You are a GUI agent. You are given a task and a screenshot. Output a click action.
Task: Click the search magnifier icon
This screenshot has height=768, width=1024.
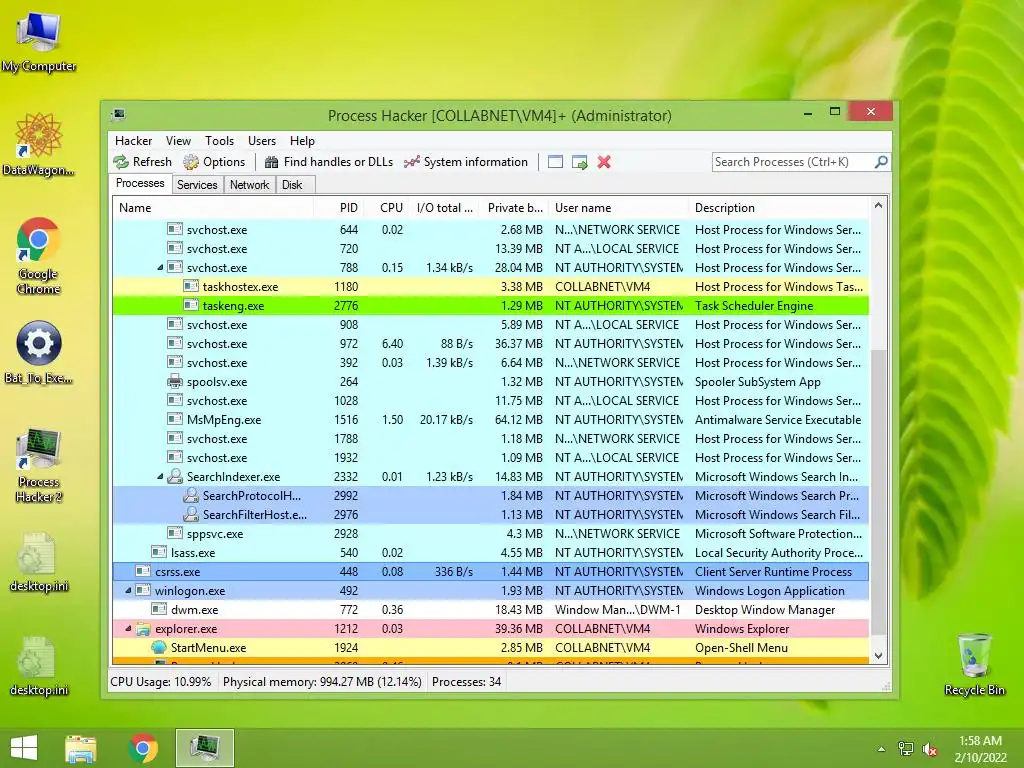(x=881, y=161)
